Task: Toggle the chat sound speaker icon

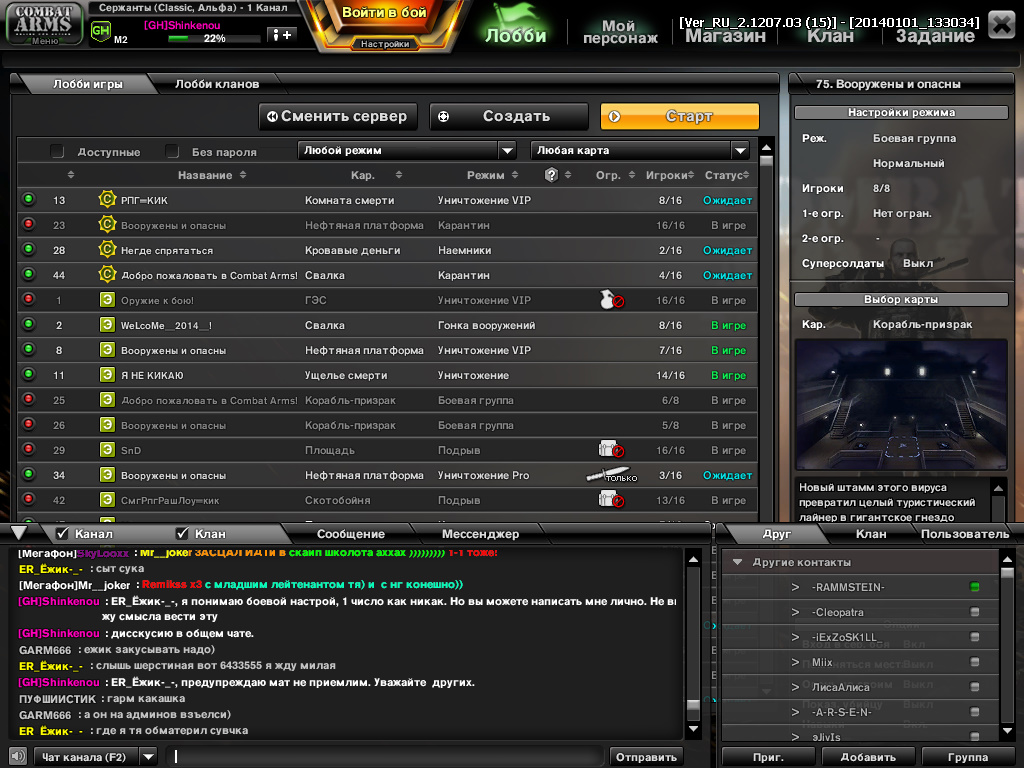Action: tap(18, 756)
